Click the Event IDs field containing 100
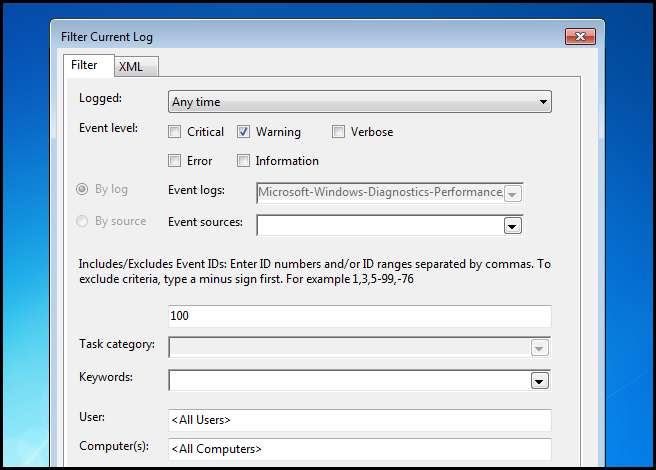Screen dimensions: 656x470 360,316
